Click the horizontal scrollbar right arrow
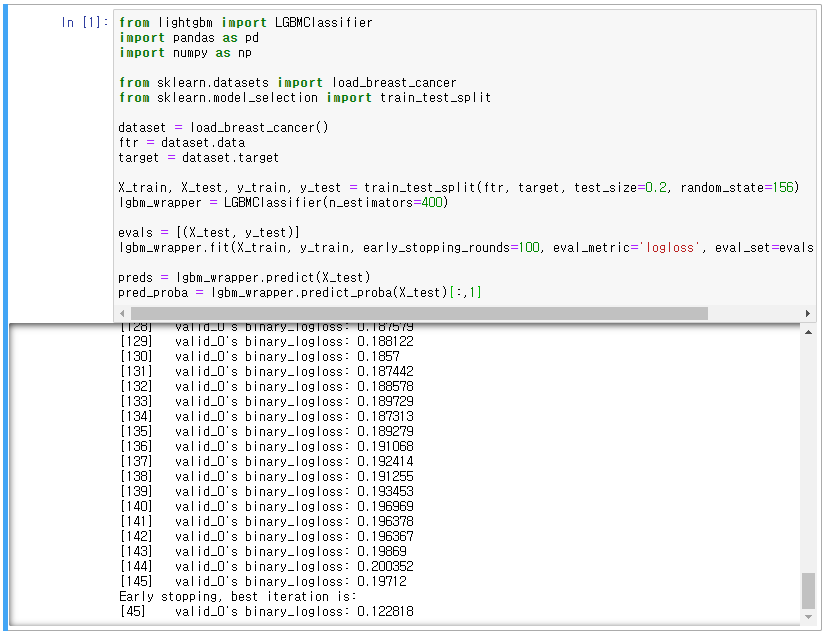The height and width of the screenshot is (636, 826). coord(808,314)
